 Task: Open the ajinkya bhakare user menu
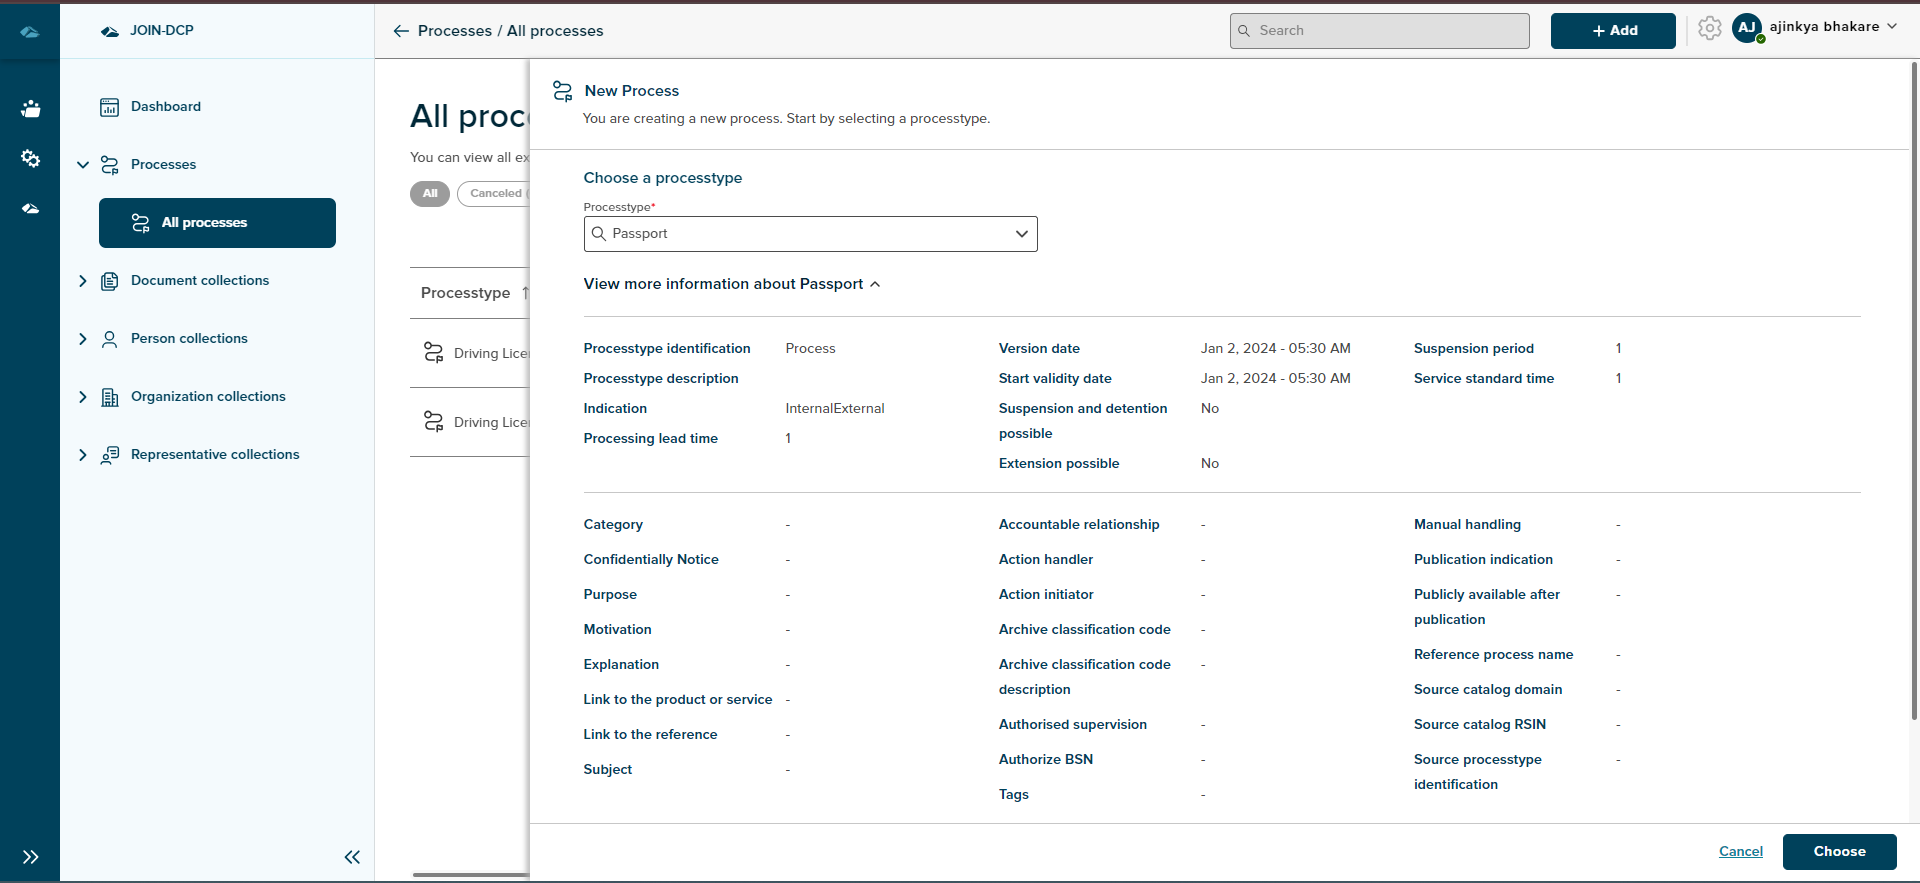coord(1832,27)
